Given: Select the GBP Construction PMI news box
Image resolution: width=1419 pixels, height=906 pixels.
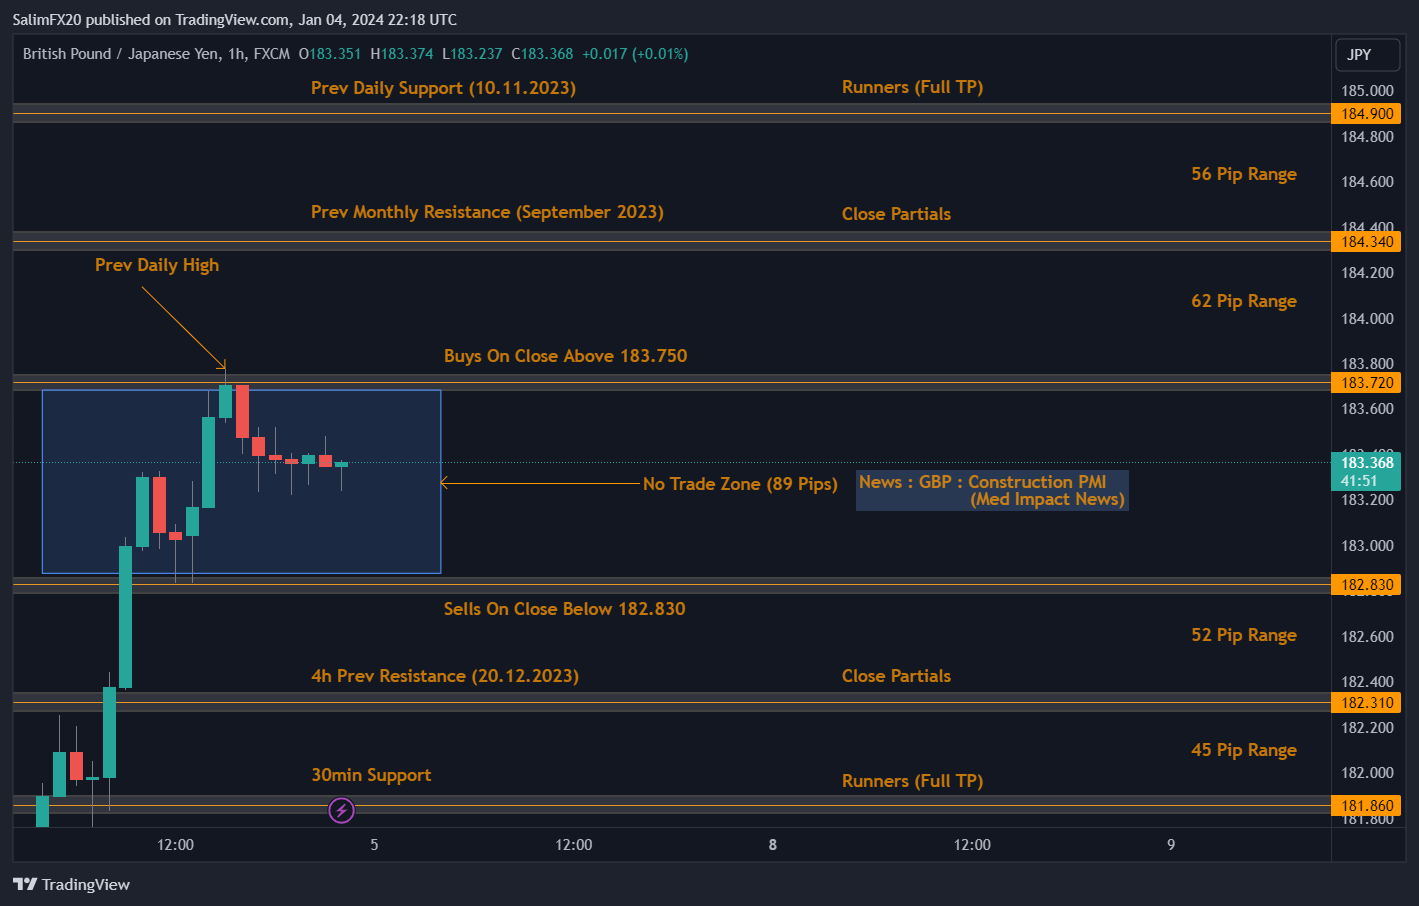Looking at the screenshot, I should point(991,491).
